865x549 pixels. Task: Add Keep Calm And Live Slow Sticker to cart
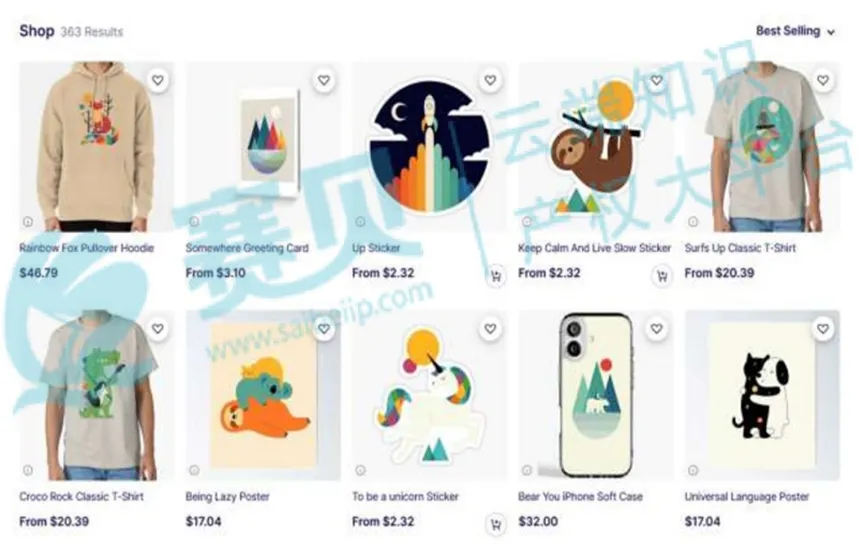point(661,276)
